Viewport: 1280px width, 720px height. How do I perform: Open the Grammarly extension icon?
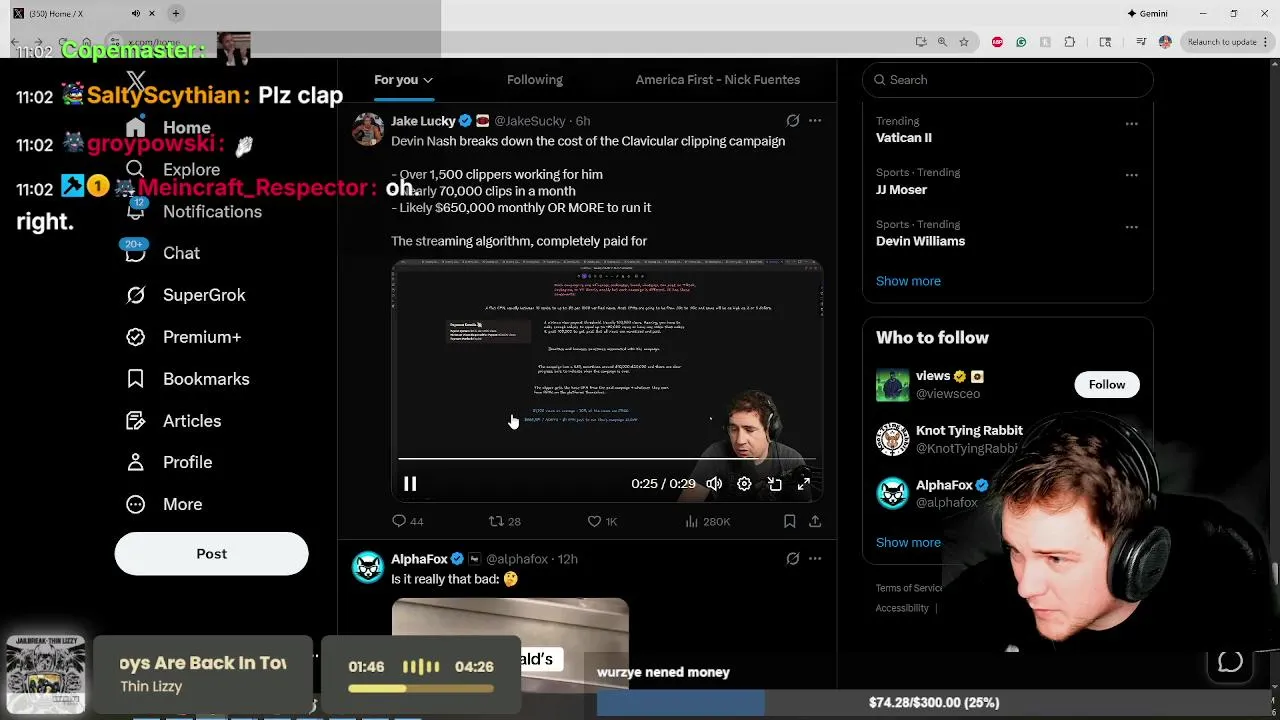click(x=1021, y=42)
